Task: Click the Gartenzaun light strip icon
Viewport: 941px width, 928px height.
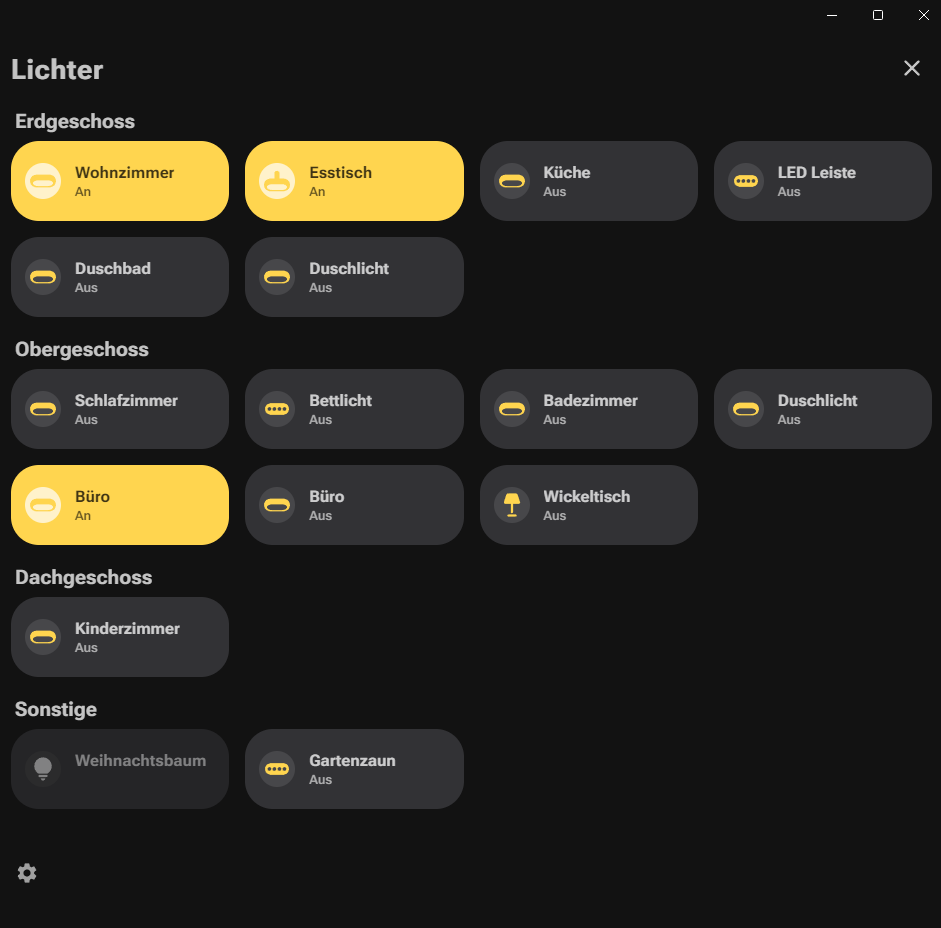Action: pyautogui.click(x=277, y=769)
